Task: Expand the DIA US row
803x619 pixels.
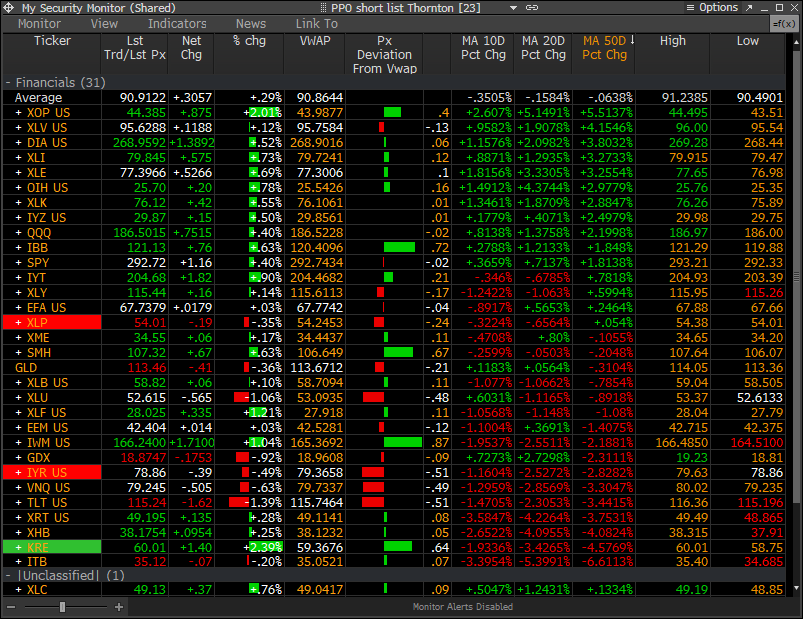Action: click(x=18, y=143)
